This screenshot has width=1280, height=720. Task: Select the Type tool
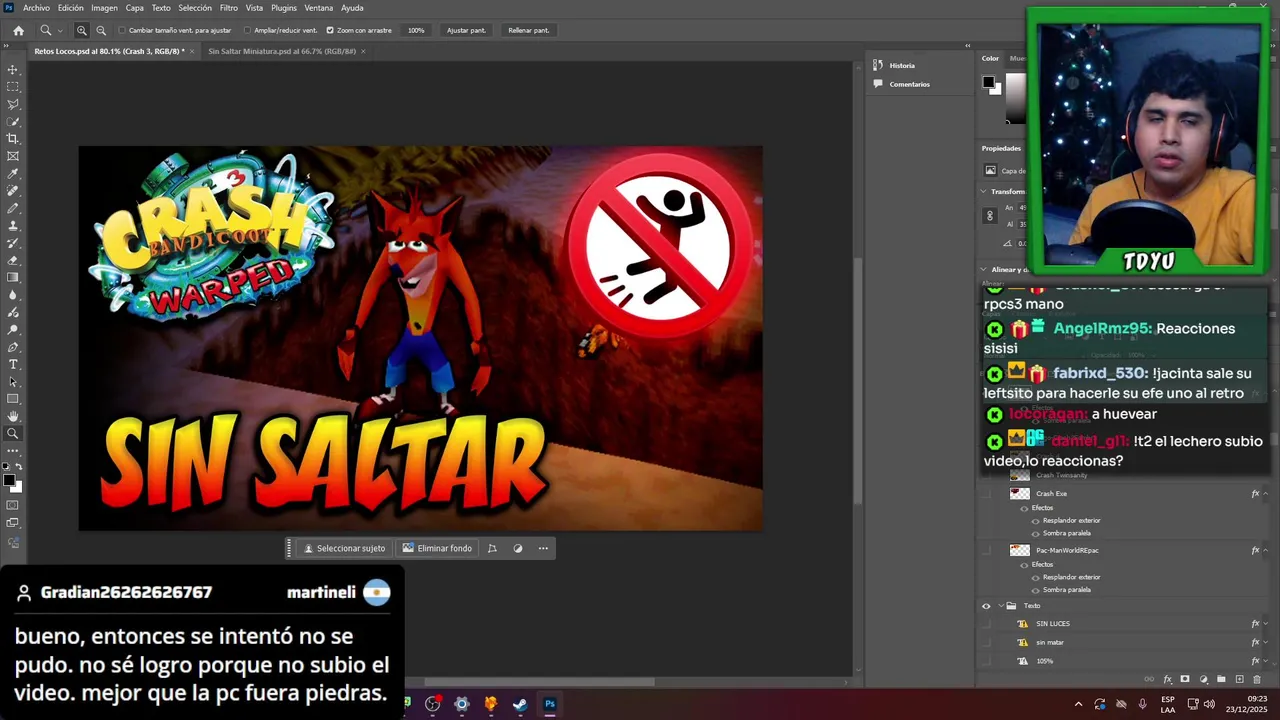point(13,364)
